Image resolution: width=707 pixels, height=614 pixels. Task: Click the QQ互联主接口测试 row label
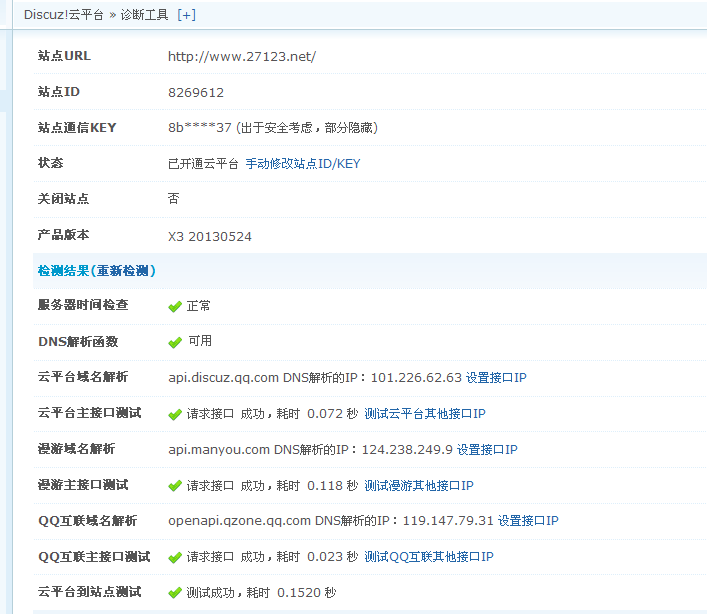[x=94, y=557]
